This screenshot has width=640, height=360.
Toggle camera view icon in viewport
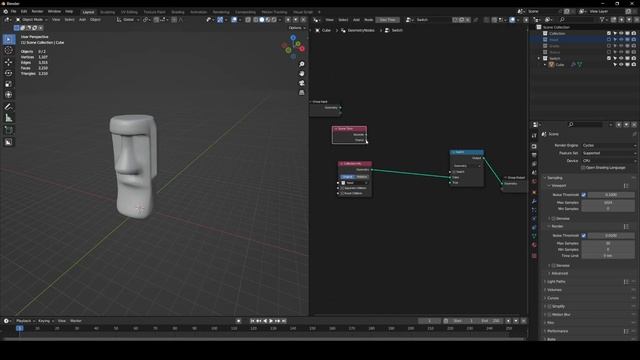click(x=302, y=83)
